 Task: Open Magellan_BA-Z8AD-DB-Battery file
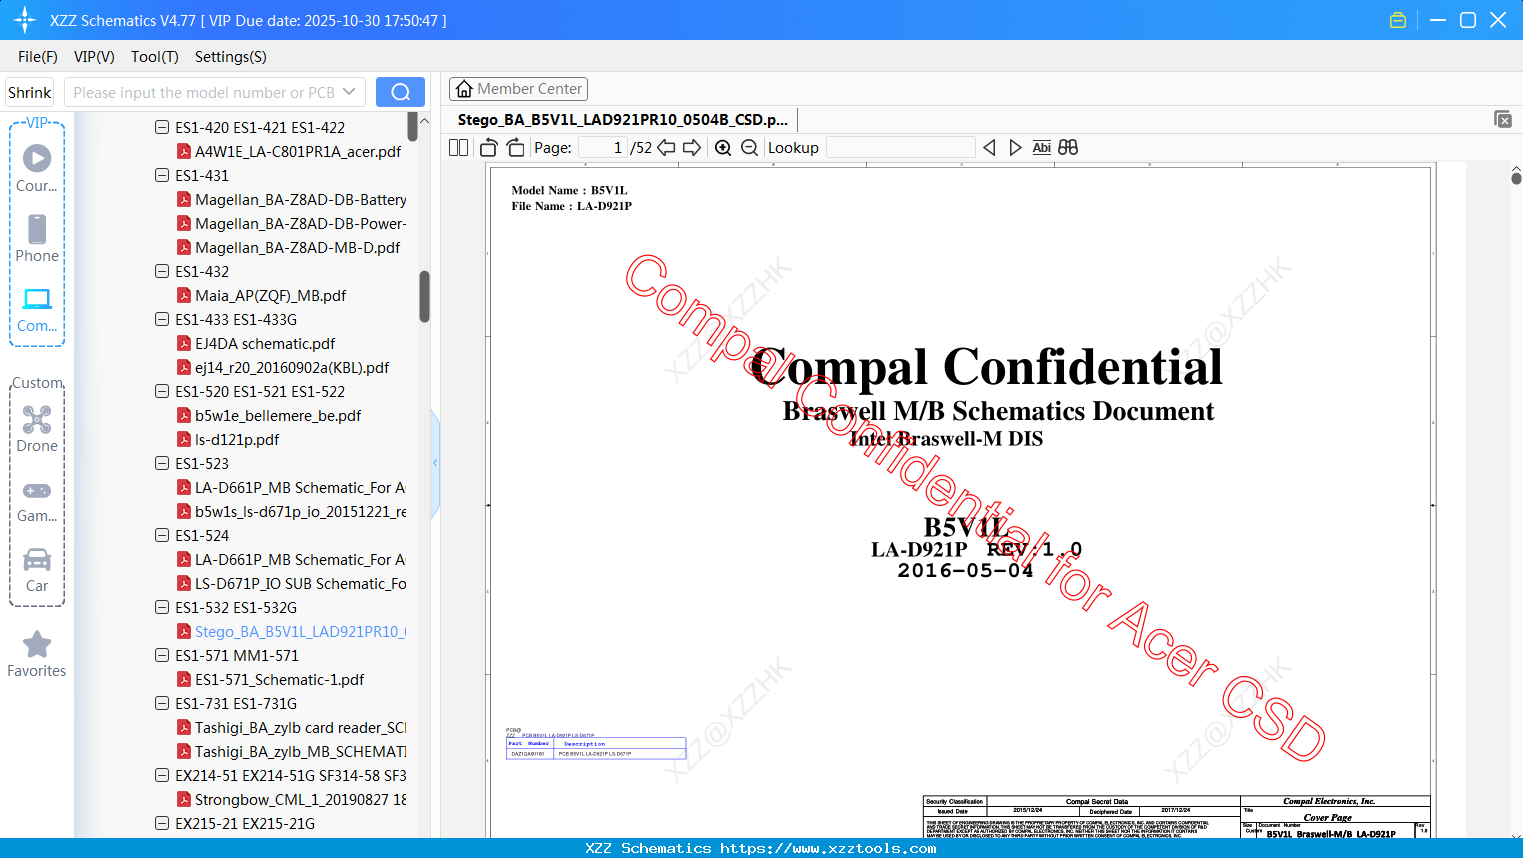point(291,200)
